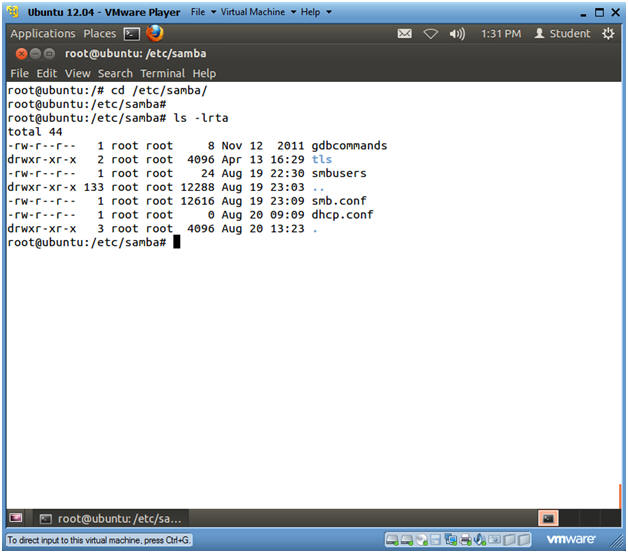The image size is (628, 553).
Task: Open the mail envelope indicator
Action: tap(405, 34)
